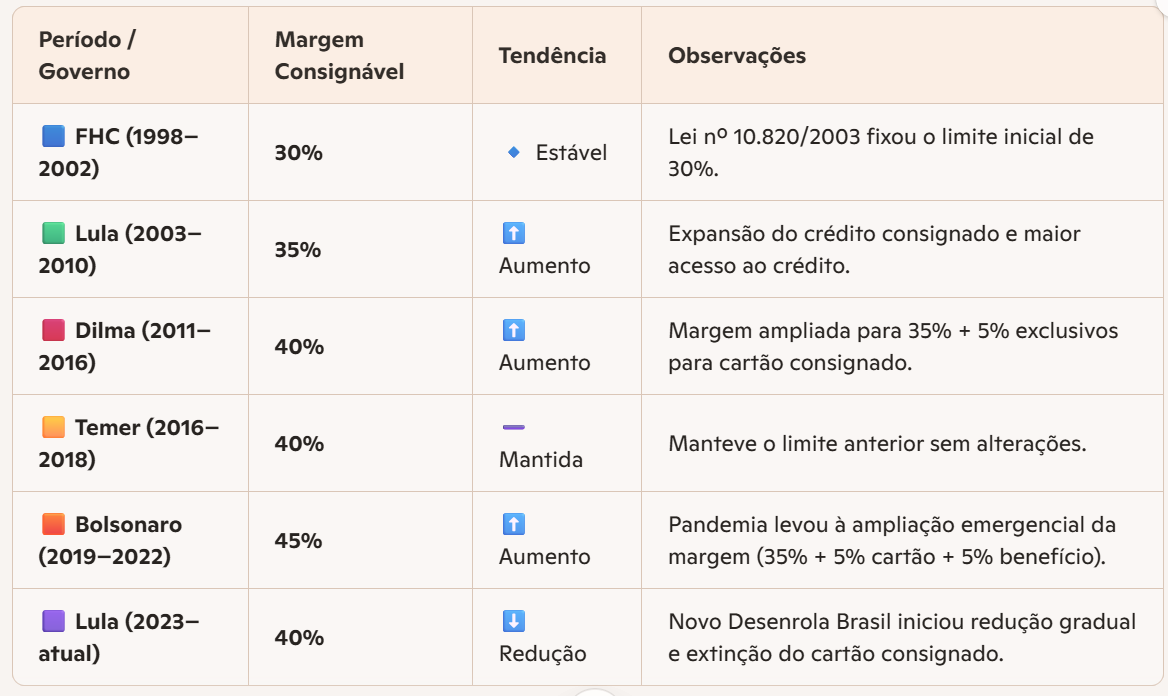Click the Margem Consignável column header
Image resolution: width=1168 pixels, height=696 pixels.
click(339, 55)
